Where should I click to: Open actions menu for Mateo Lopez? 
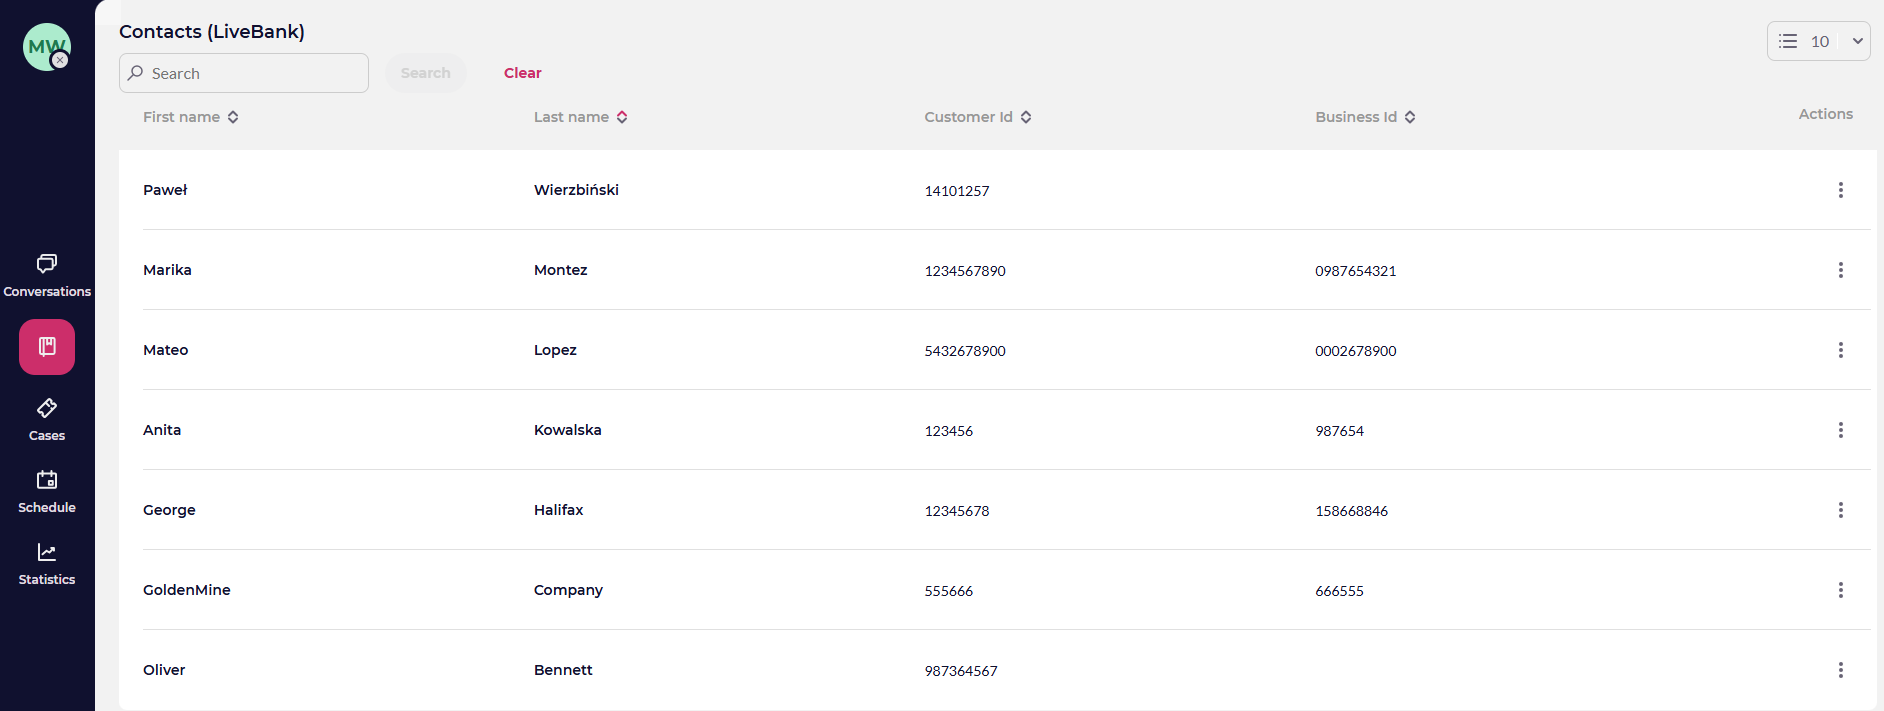click(x=1840, y=350)
